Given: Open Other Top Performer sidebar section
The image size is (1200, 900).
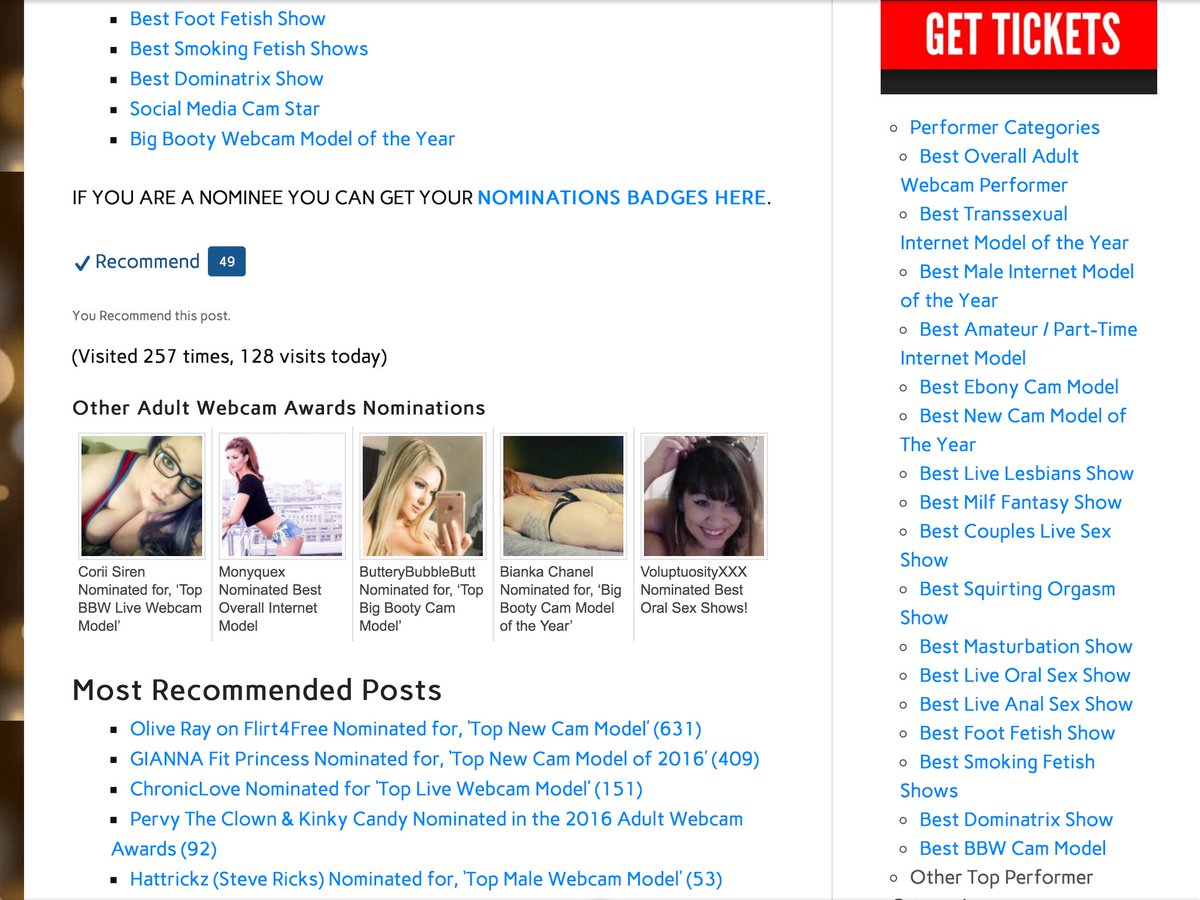Looking at the screenshot, I should point(1001,878).
